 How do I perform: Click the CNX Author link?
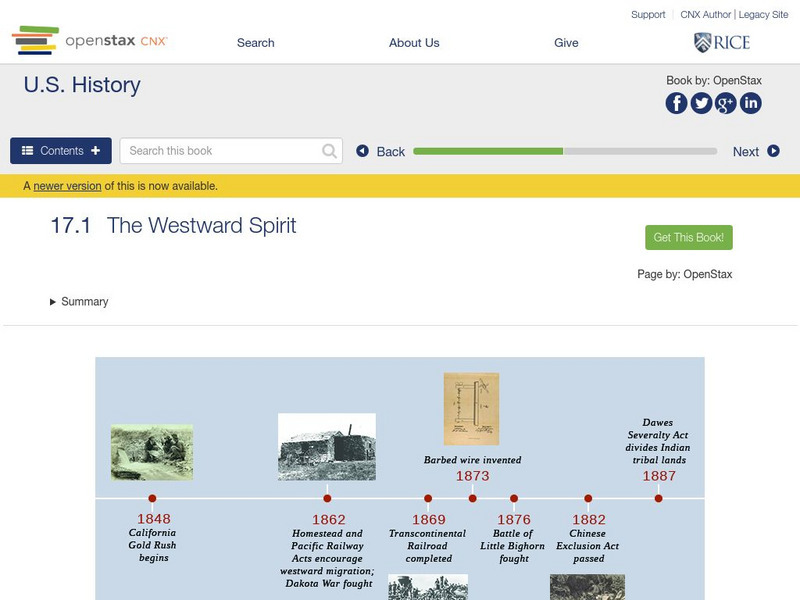coord(705,14)
